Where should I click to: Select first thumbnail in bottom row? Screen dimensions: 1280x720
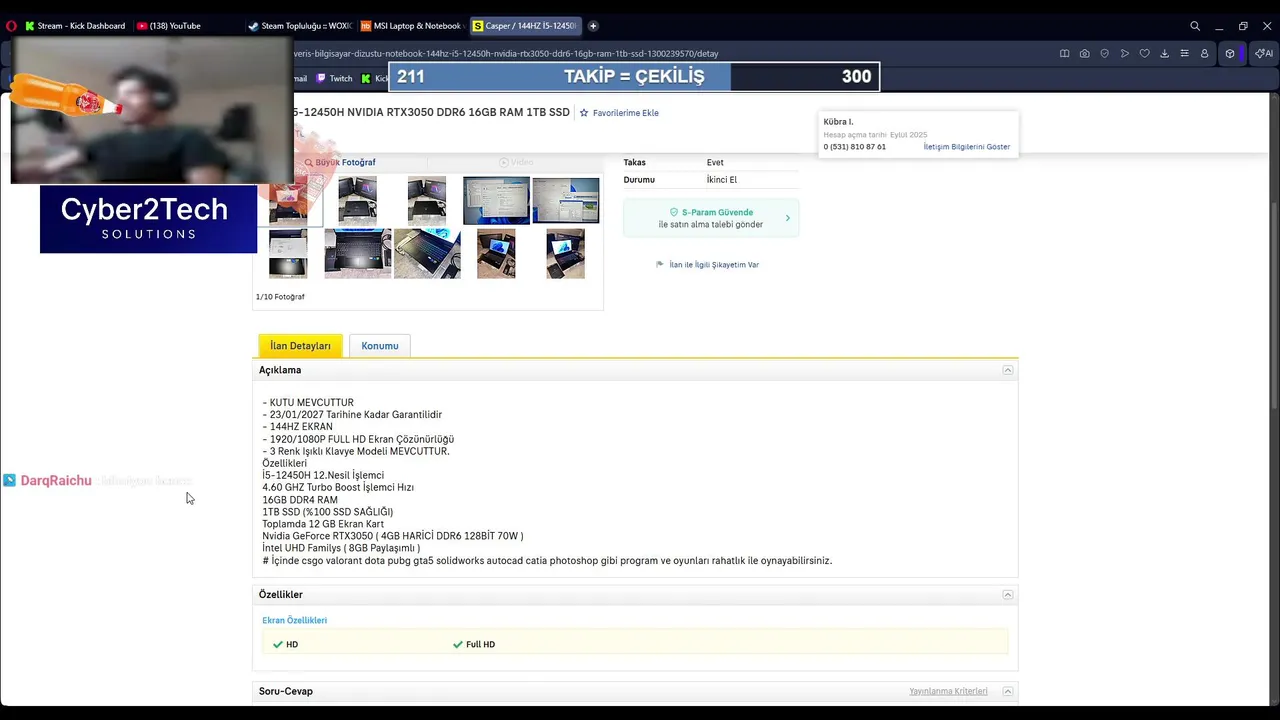(289, 253)
